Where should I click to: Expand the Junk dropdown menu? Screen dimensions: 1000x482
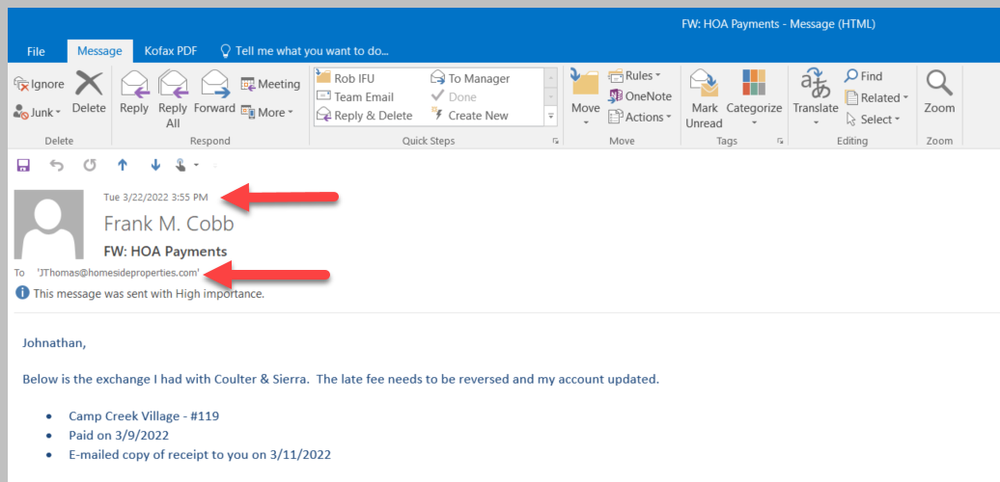tap(38, 112)
